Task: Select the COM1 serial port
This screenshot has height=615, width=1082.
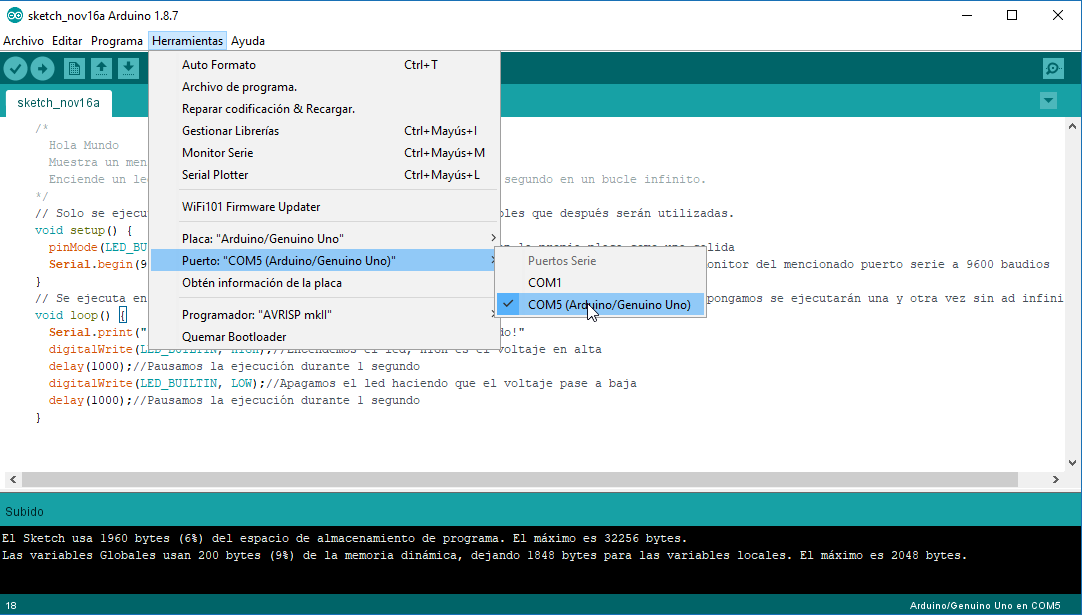Action: pyautogui.click(x=600, y=283)
